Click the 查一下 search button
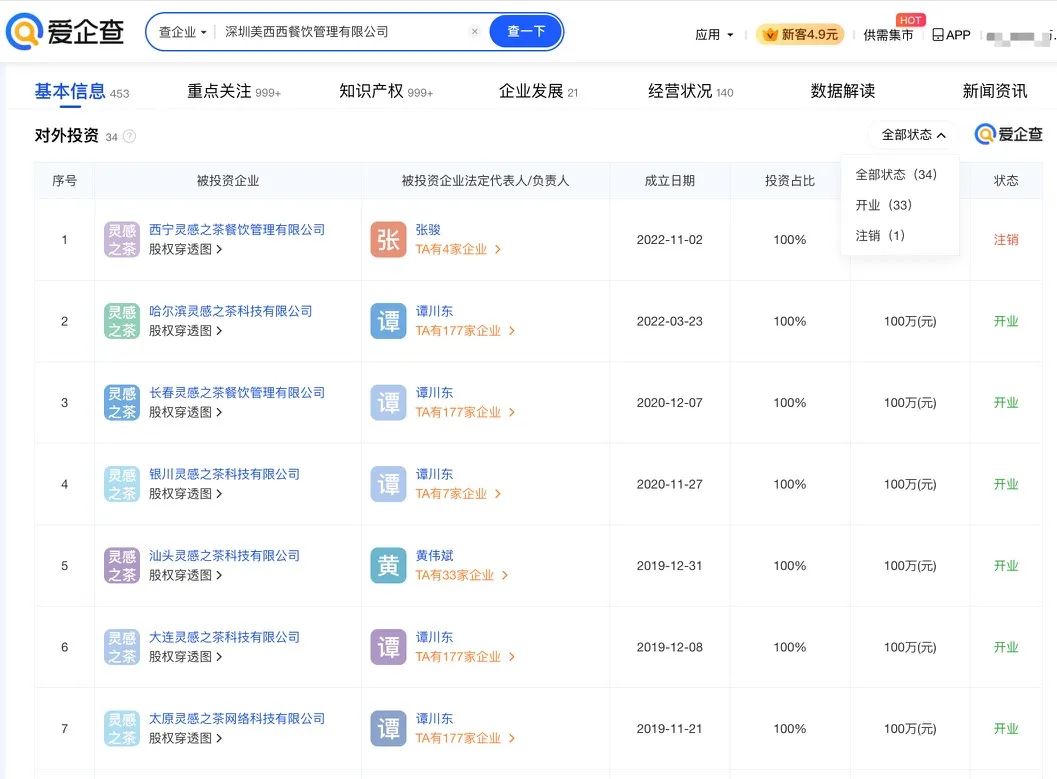Image resolution: width=1057 pixels, height=779 pixels. [x=525, y=31]
